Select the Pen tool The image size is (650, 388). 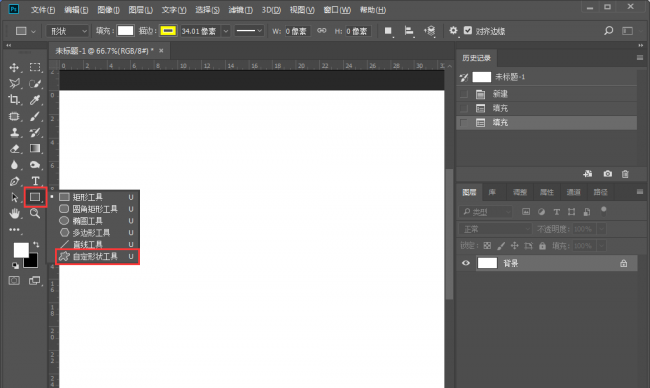pos(14,181)
